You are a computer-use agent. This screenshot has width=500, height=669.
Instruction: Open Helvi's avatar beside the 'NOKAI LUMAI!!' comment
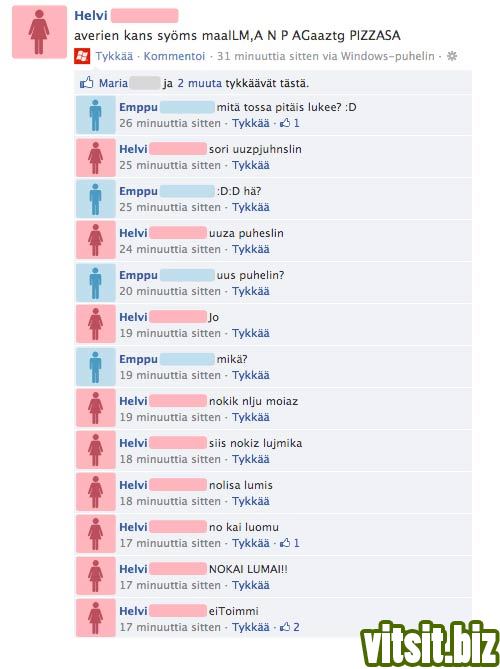[96, 577]
